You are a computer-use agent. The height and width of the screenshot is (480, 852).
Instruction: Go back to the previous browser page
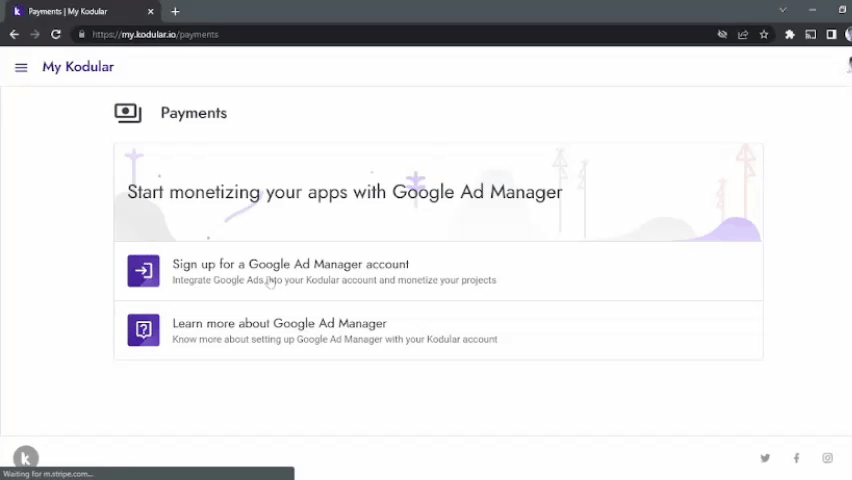(14, 34)
